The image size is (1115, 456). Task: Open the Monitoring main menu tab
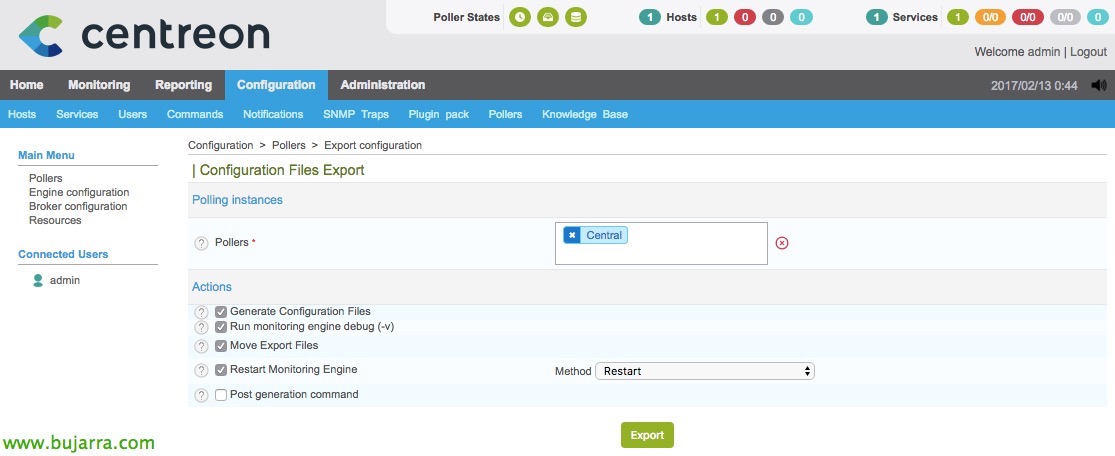(99, 85)
